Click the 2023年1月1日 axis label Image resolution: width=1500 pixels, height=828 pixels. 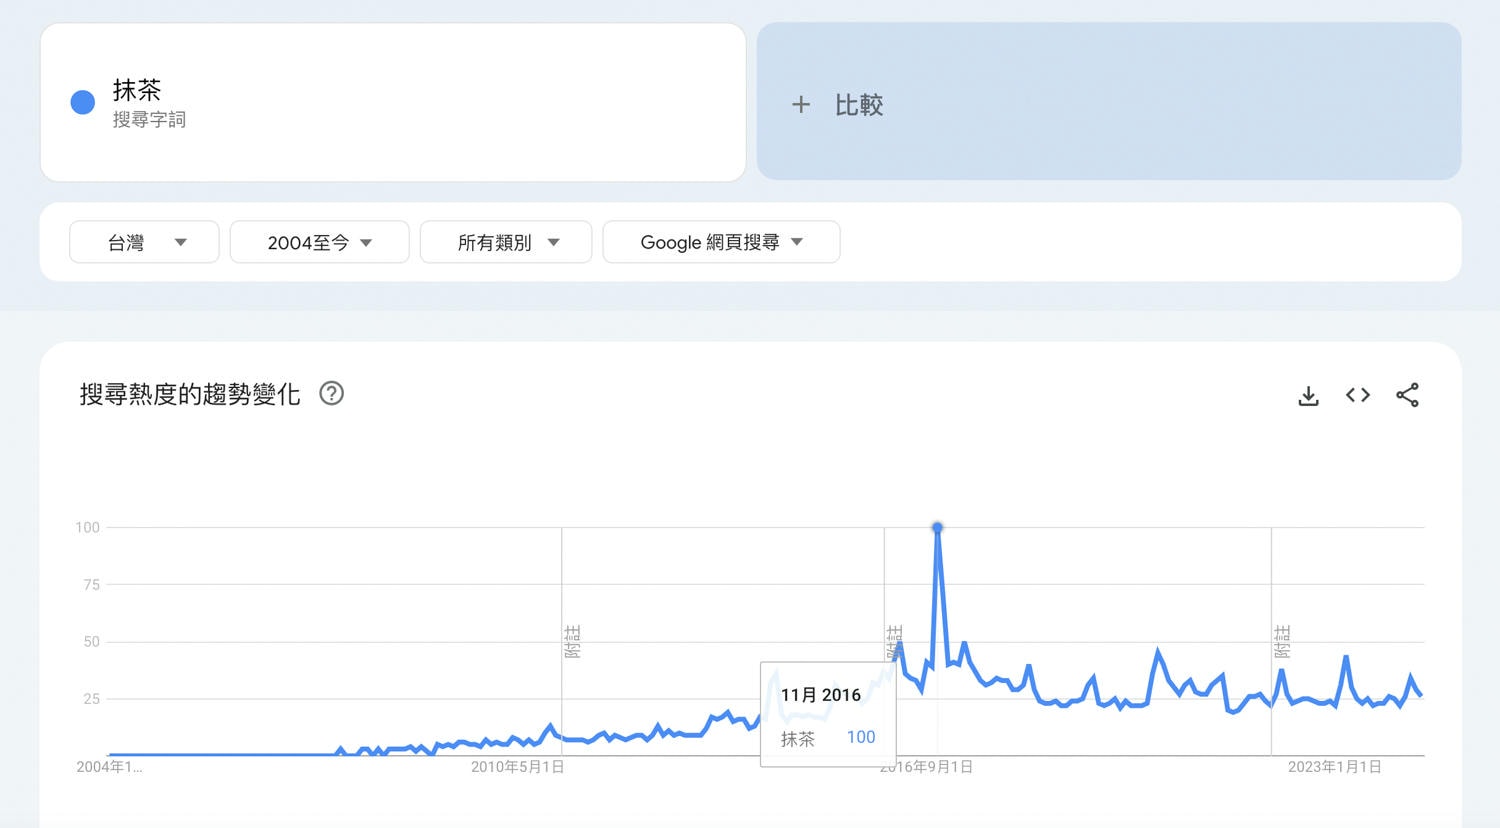[x=1335, y=767]
